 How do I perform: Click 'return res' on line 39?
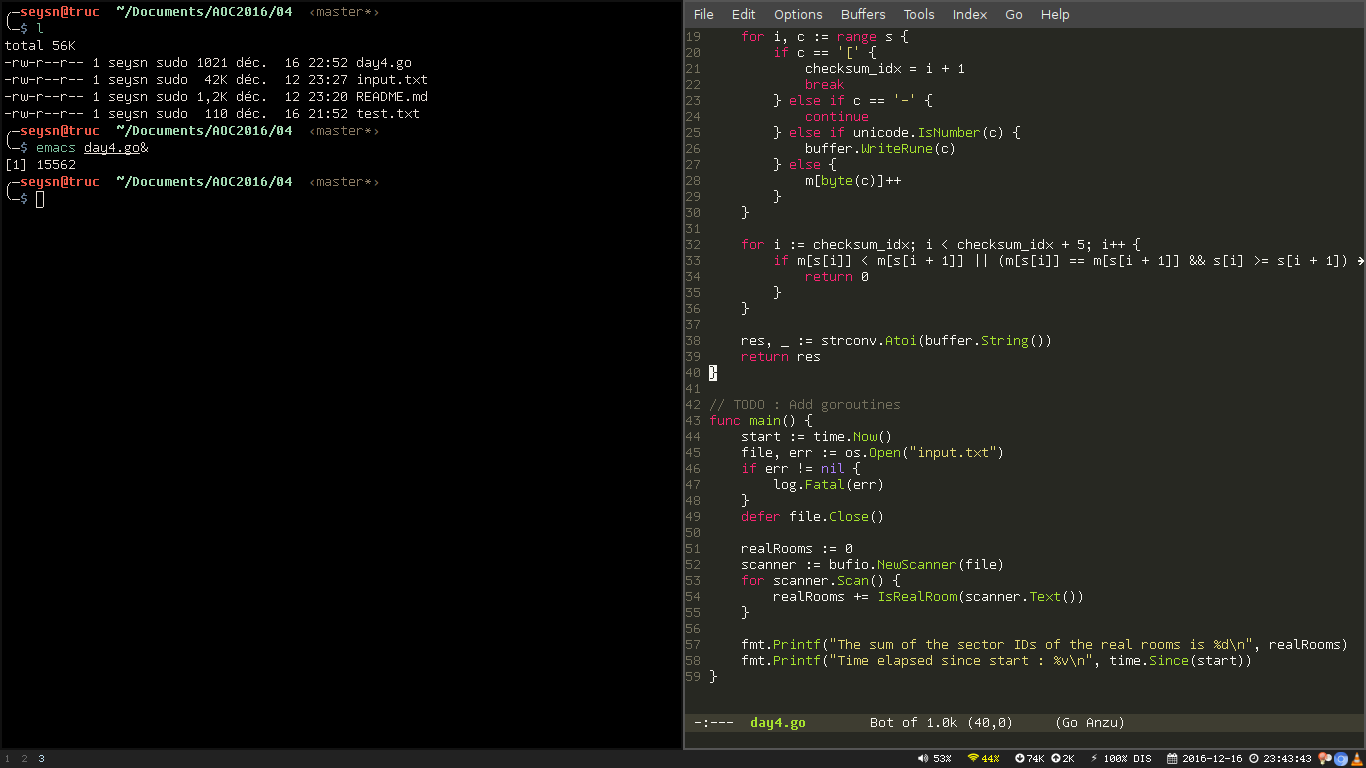point(781,357)
